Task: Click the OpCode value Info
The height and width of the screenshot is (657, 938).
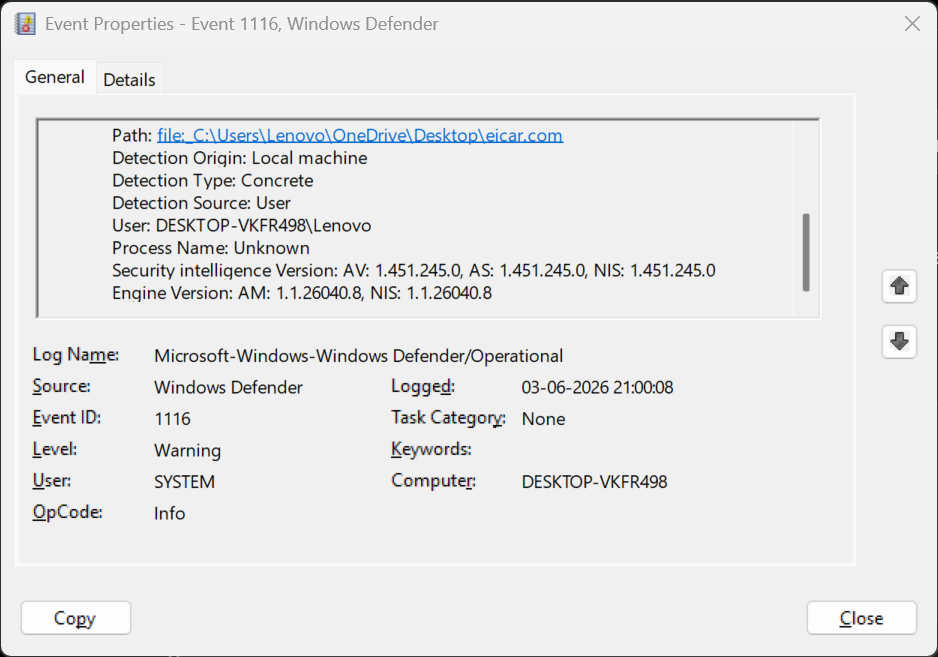Action: pos(169,513)
